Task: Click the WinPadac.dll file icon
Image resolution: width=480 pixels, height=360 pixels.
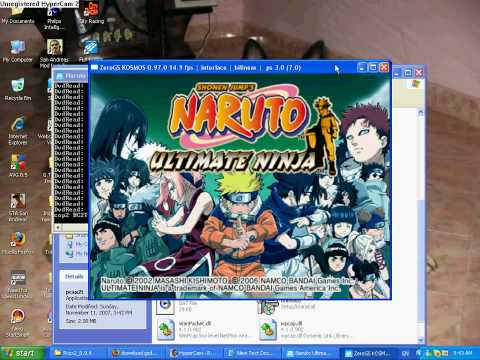Action: (166, 329)
